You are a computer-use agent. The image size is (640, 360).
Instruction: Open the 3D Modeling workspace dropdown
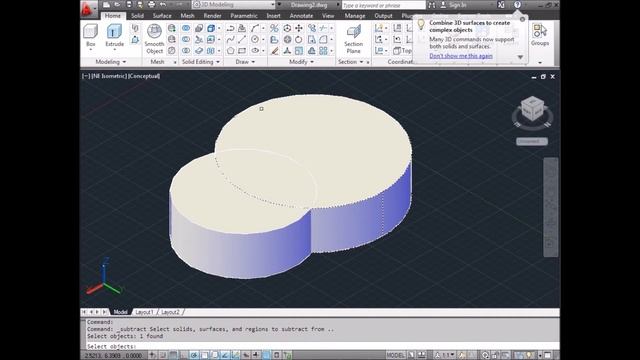233,5
